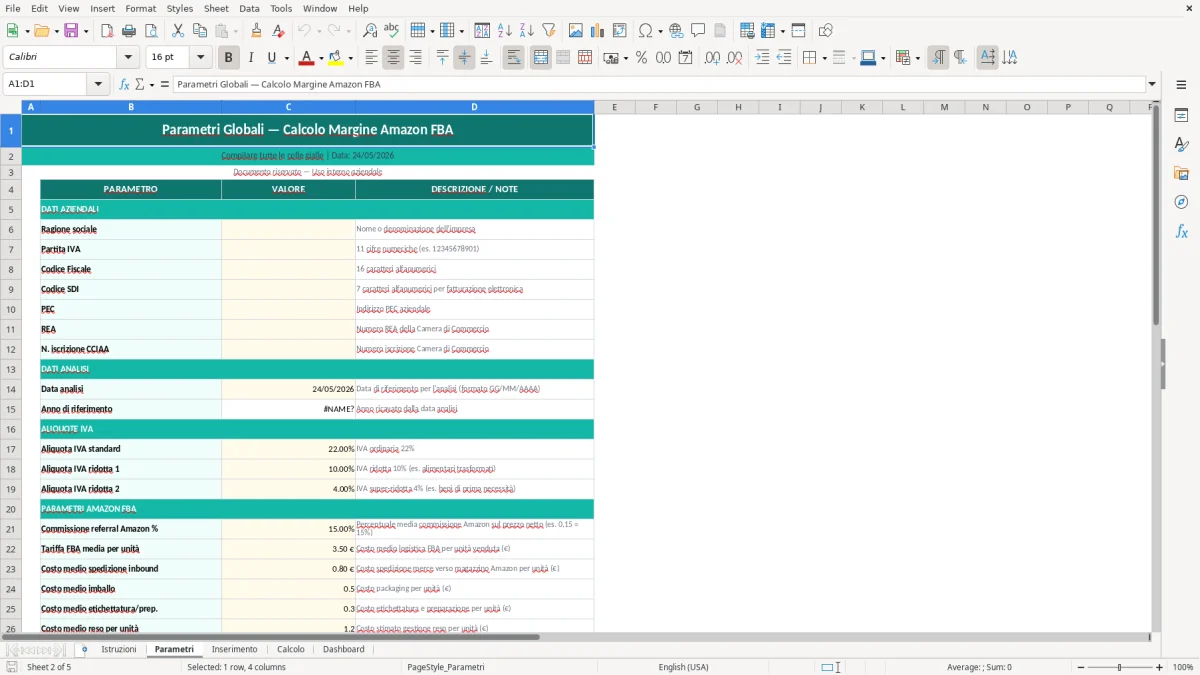Select cell with date 24/05/2026
This screenshot has height=675, width=1200.
pyautogui.click(x=288, y=389)
